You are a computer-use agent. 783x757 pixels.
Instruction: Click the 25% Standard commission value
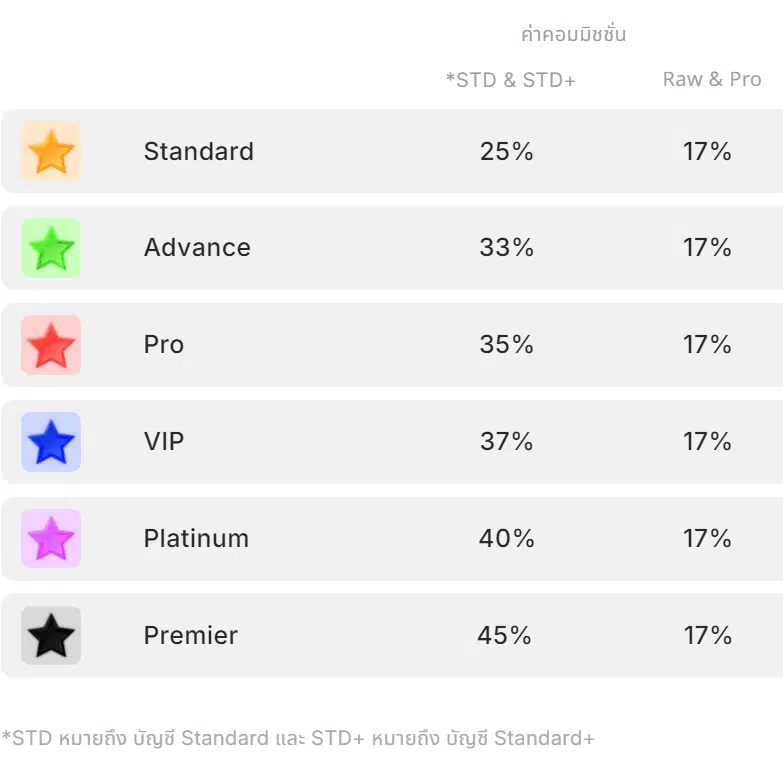coord(507,151)
